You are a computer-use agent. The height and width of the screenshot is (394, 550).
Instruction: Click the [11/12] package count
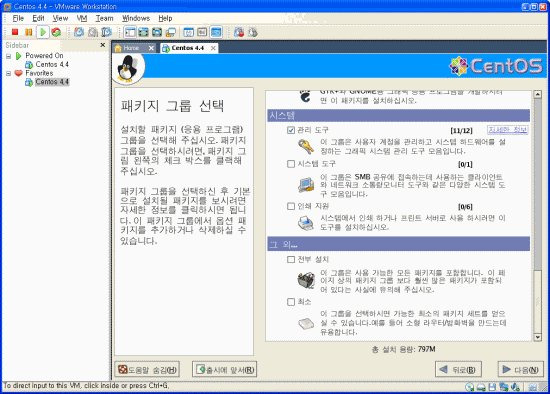pos(461,131)
